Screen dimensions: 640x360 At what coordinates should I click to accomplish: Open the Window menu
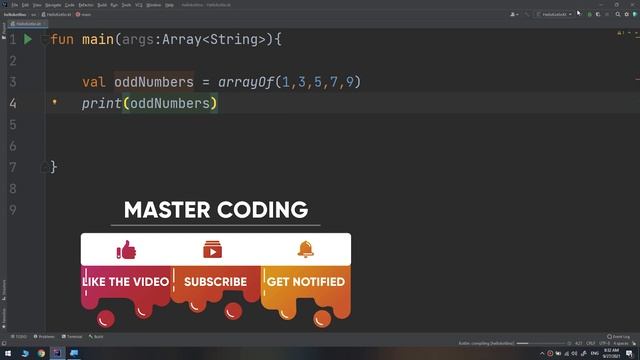[x=154, y=5]
